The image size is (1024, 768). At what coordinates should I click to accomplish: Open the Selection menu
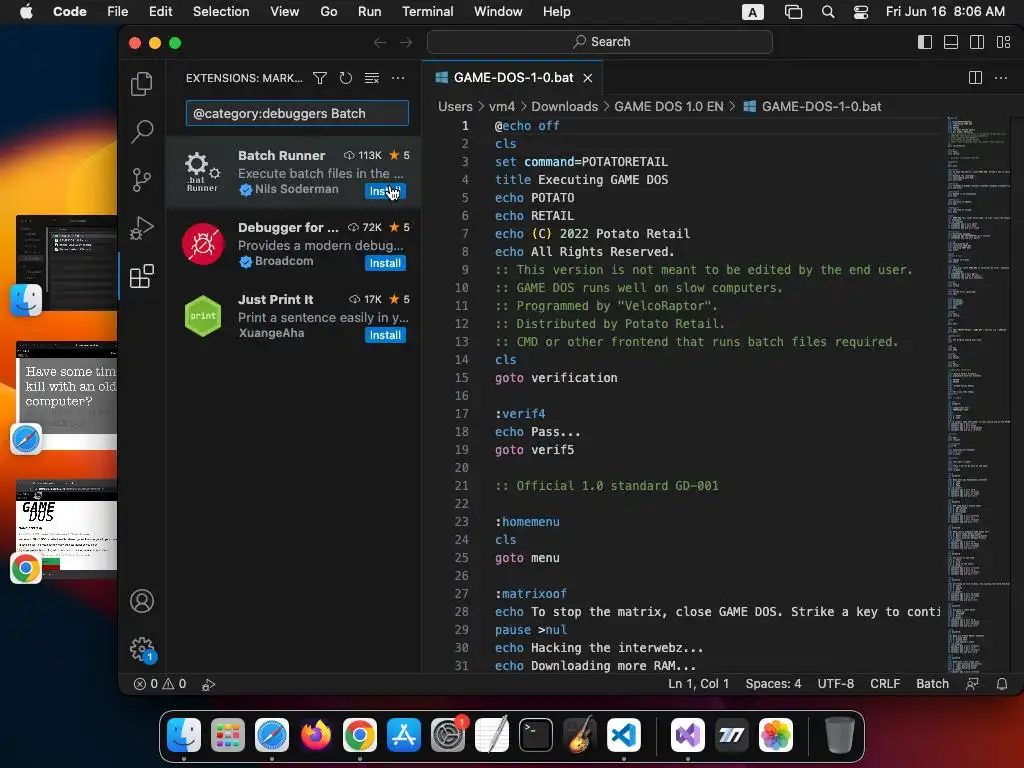tap(221, 12)
